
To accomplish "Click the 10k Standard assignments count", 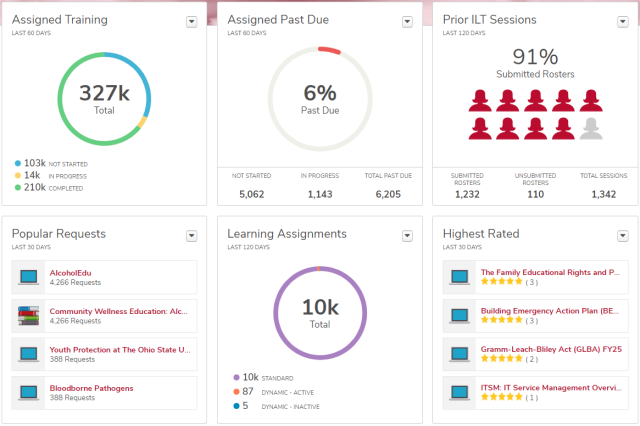I will [x=251, y=377].
